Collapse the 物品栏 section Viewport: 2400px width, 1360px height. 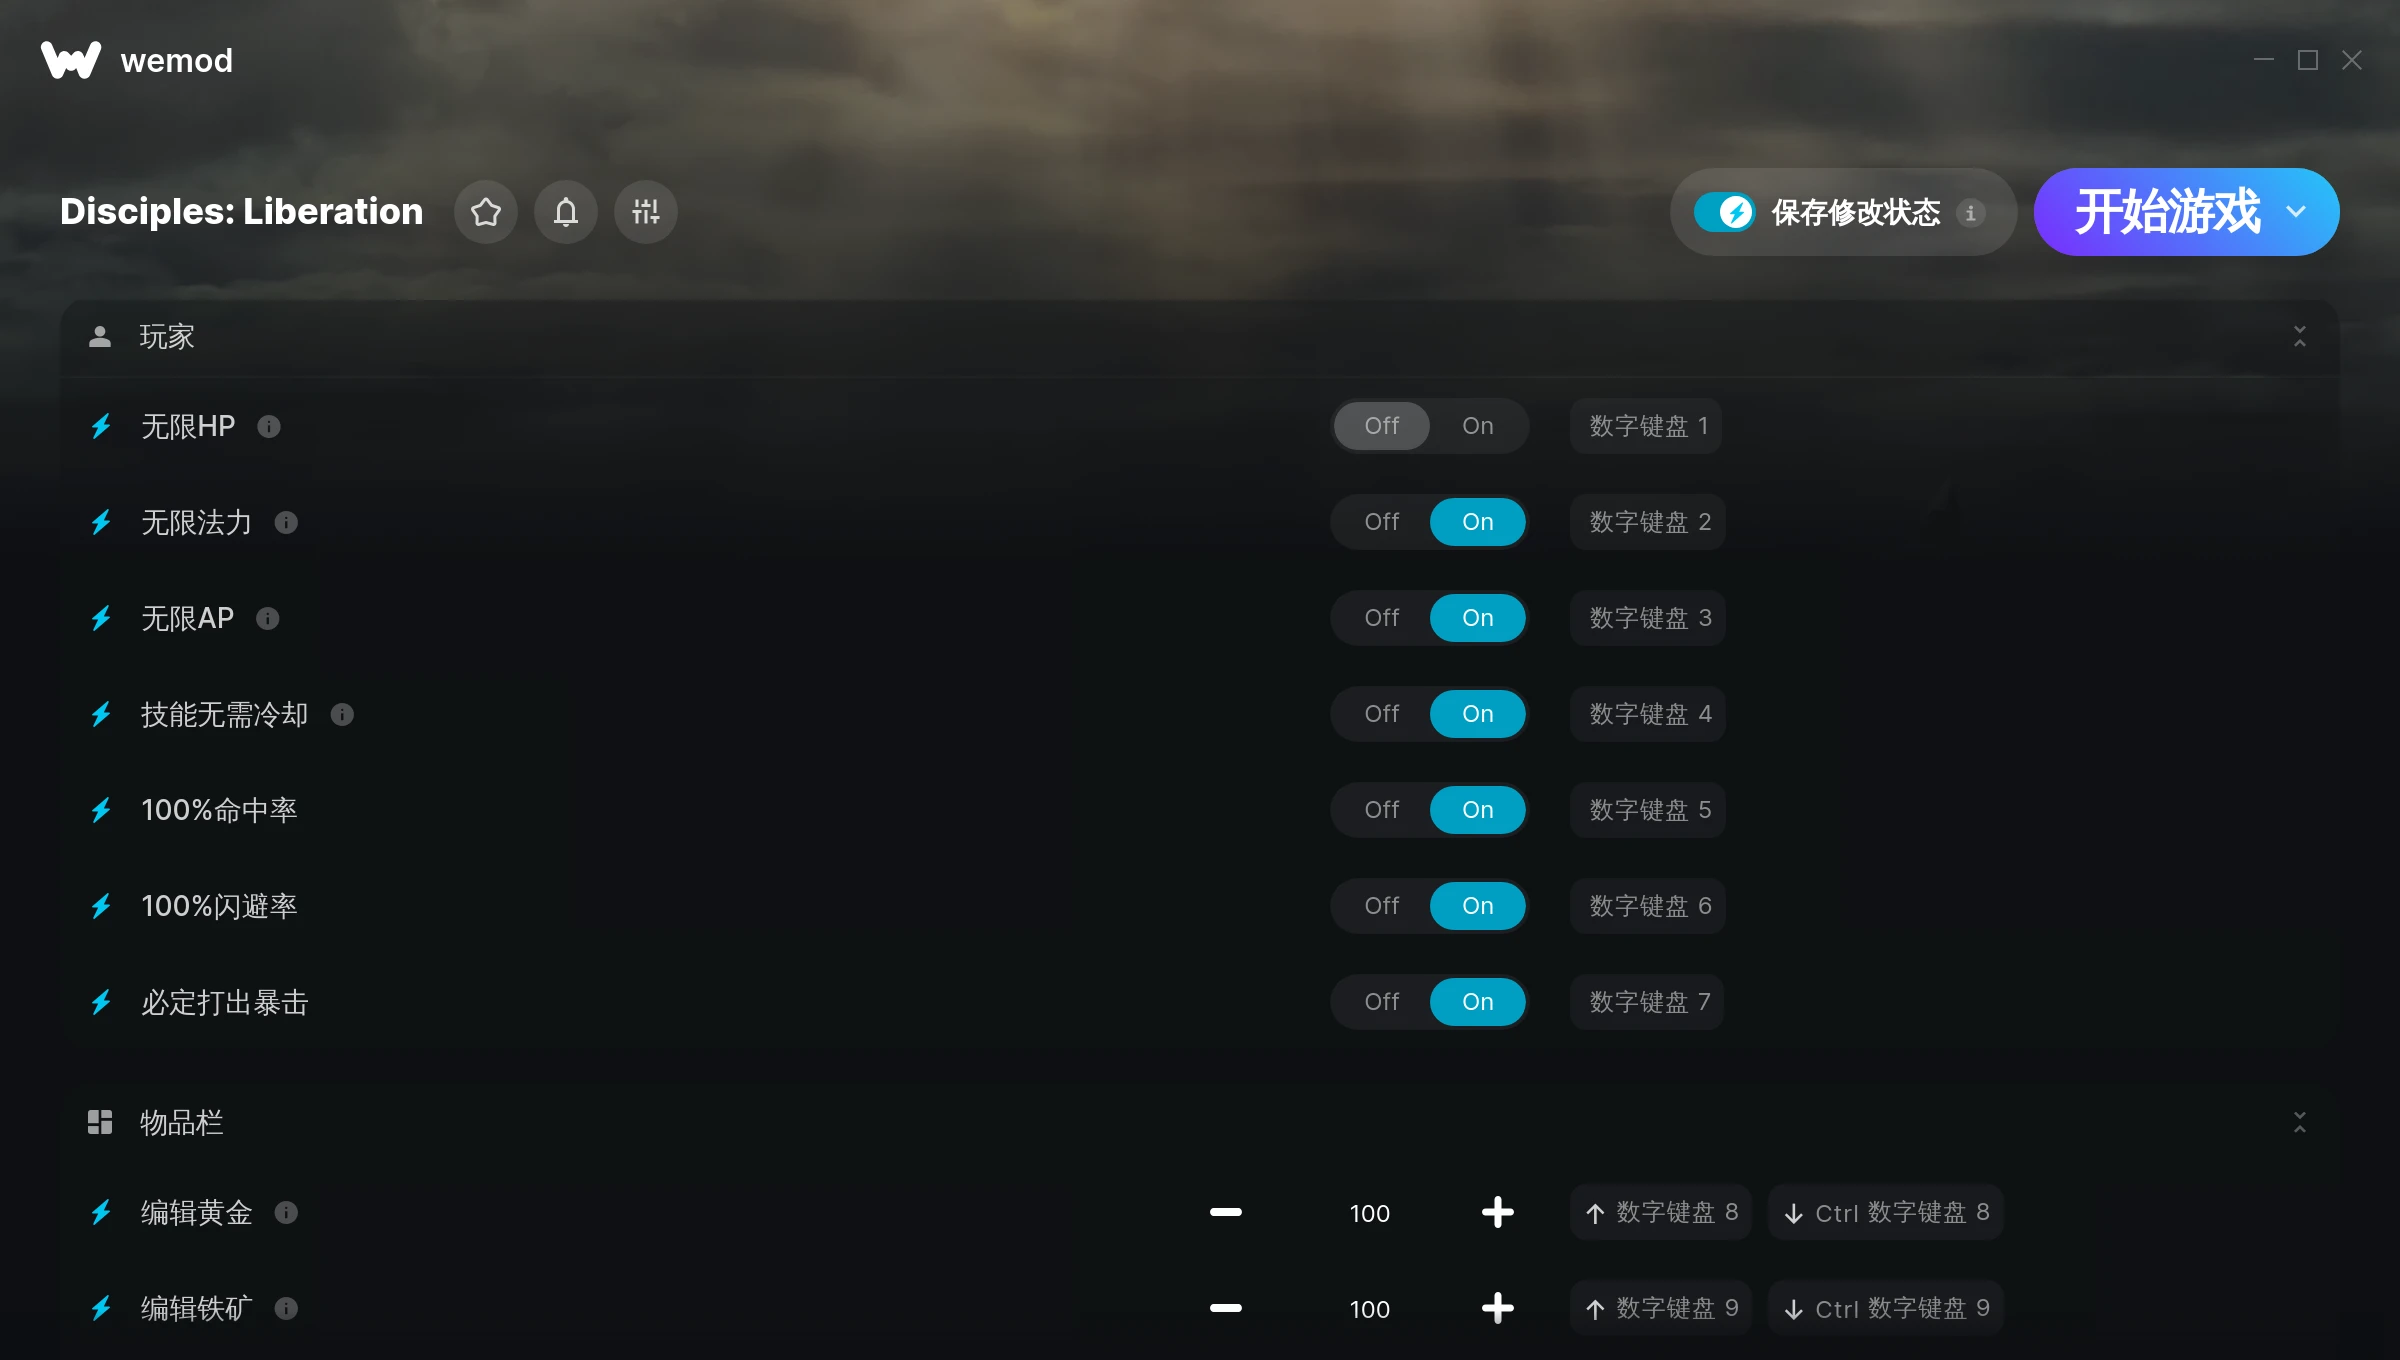coord(2300,1123)
